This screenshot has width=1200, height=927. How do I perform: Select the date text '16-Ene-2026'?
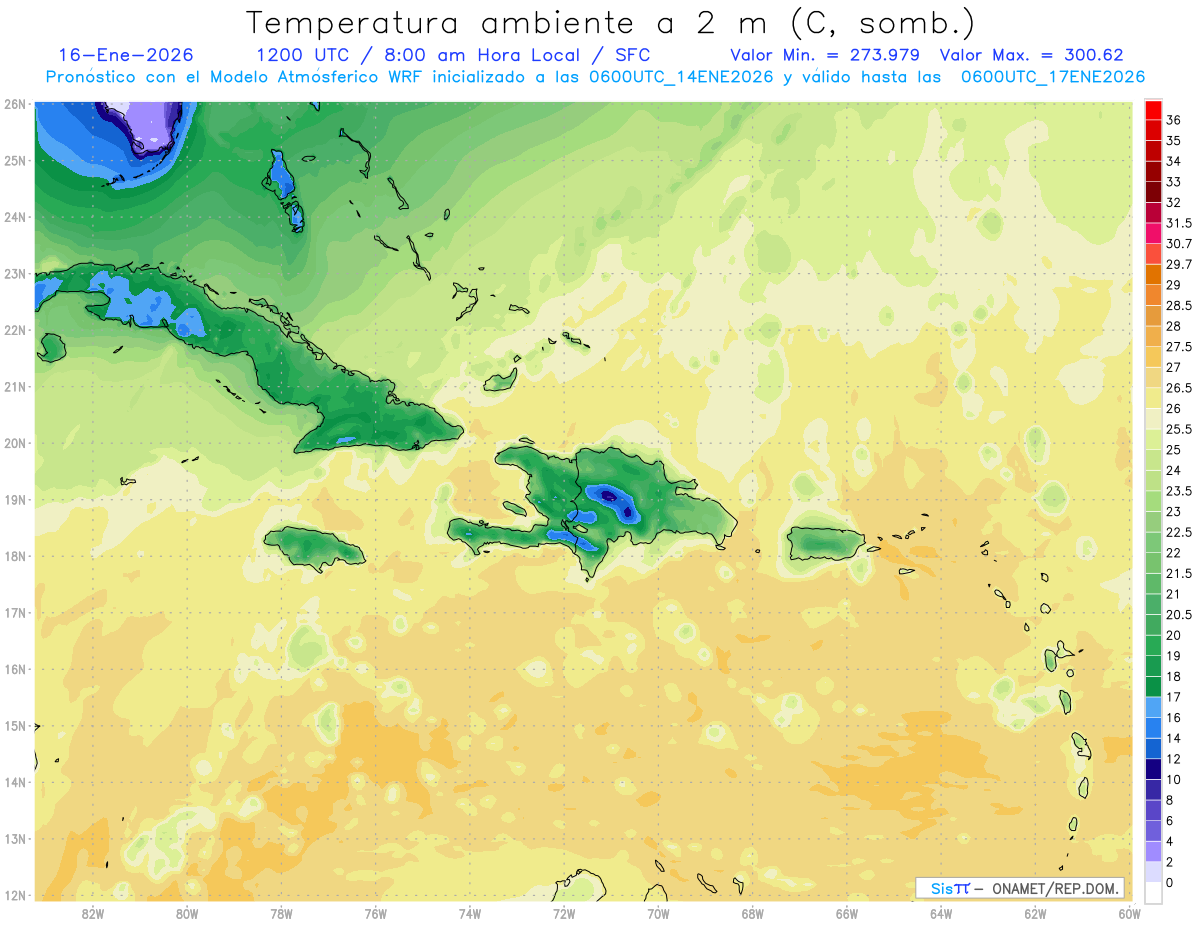tap(126, 55)
